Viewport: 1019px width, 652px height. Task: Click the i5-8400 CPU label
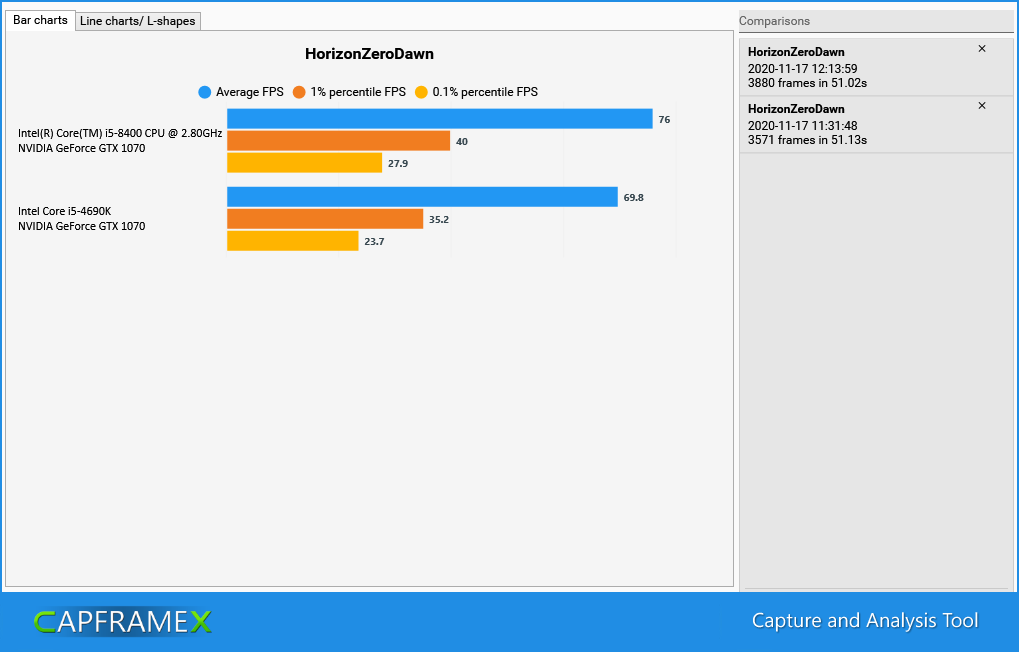pos(120,133)
